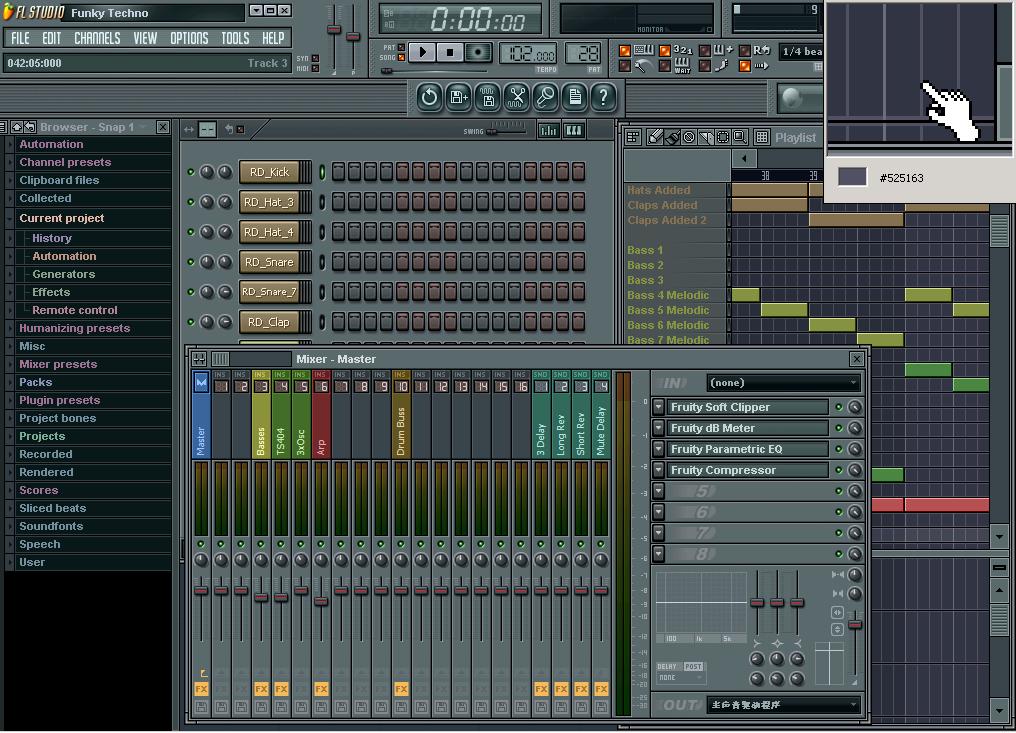Open the mixer delay NONE dropdown

(x=680, y=677)
